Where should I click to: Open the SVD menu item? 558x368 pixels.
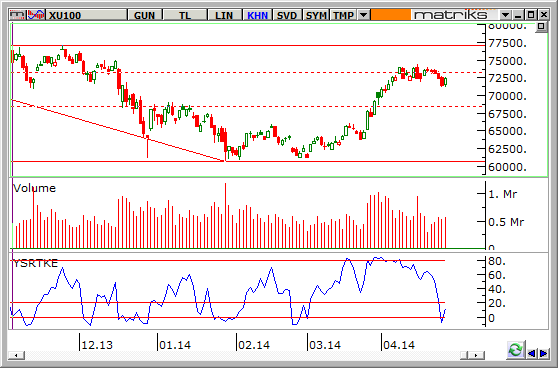pyautogui.click(x=287, y=15)
